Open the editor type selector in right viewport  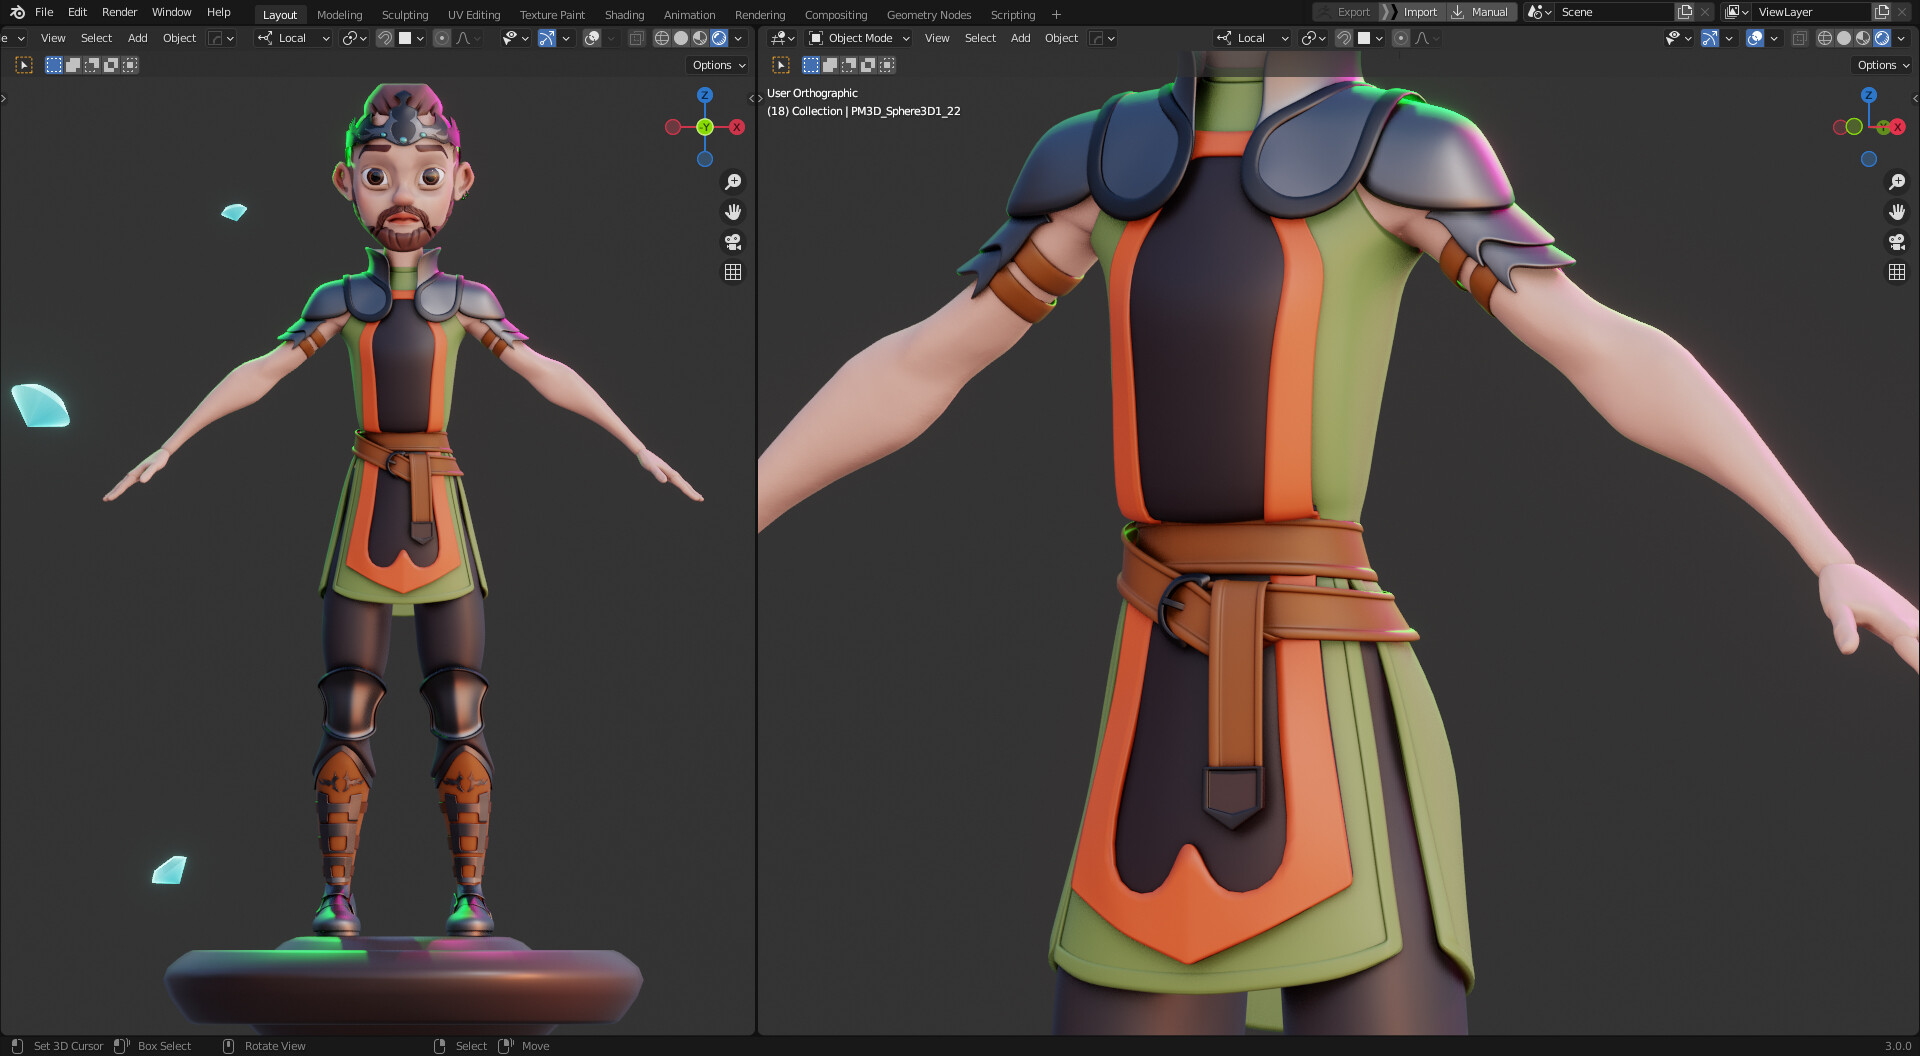click(x=781, y=38)
